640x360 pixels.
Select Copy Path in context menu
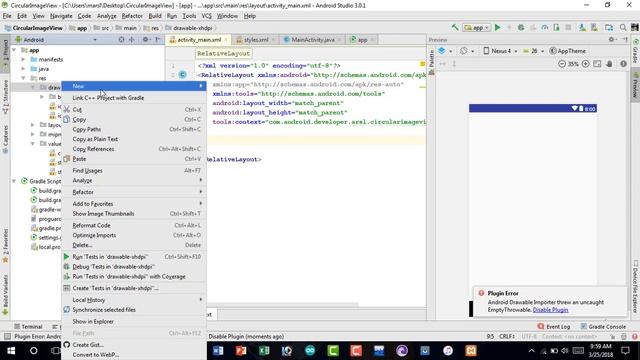pos(133,129)
